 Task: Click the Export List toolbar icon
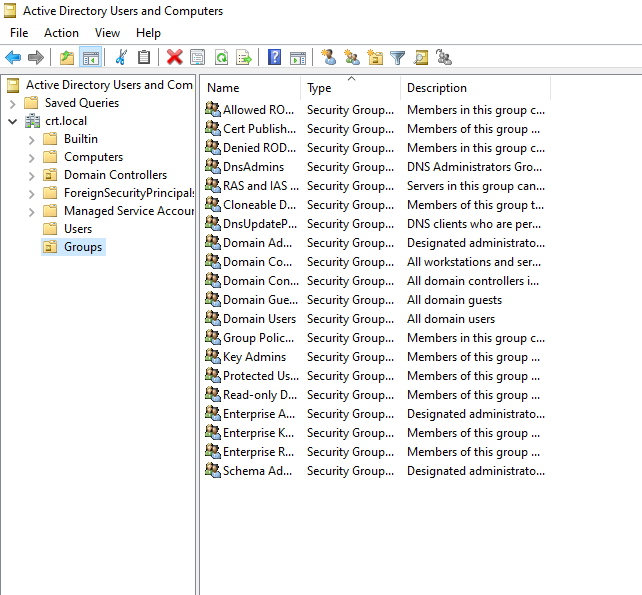(x=244, y=57)
